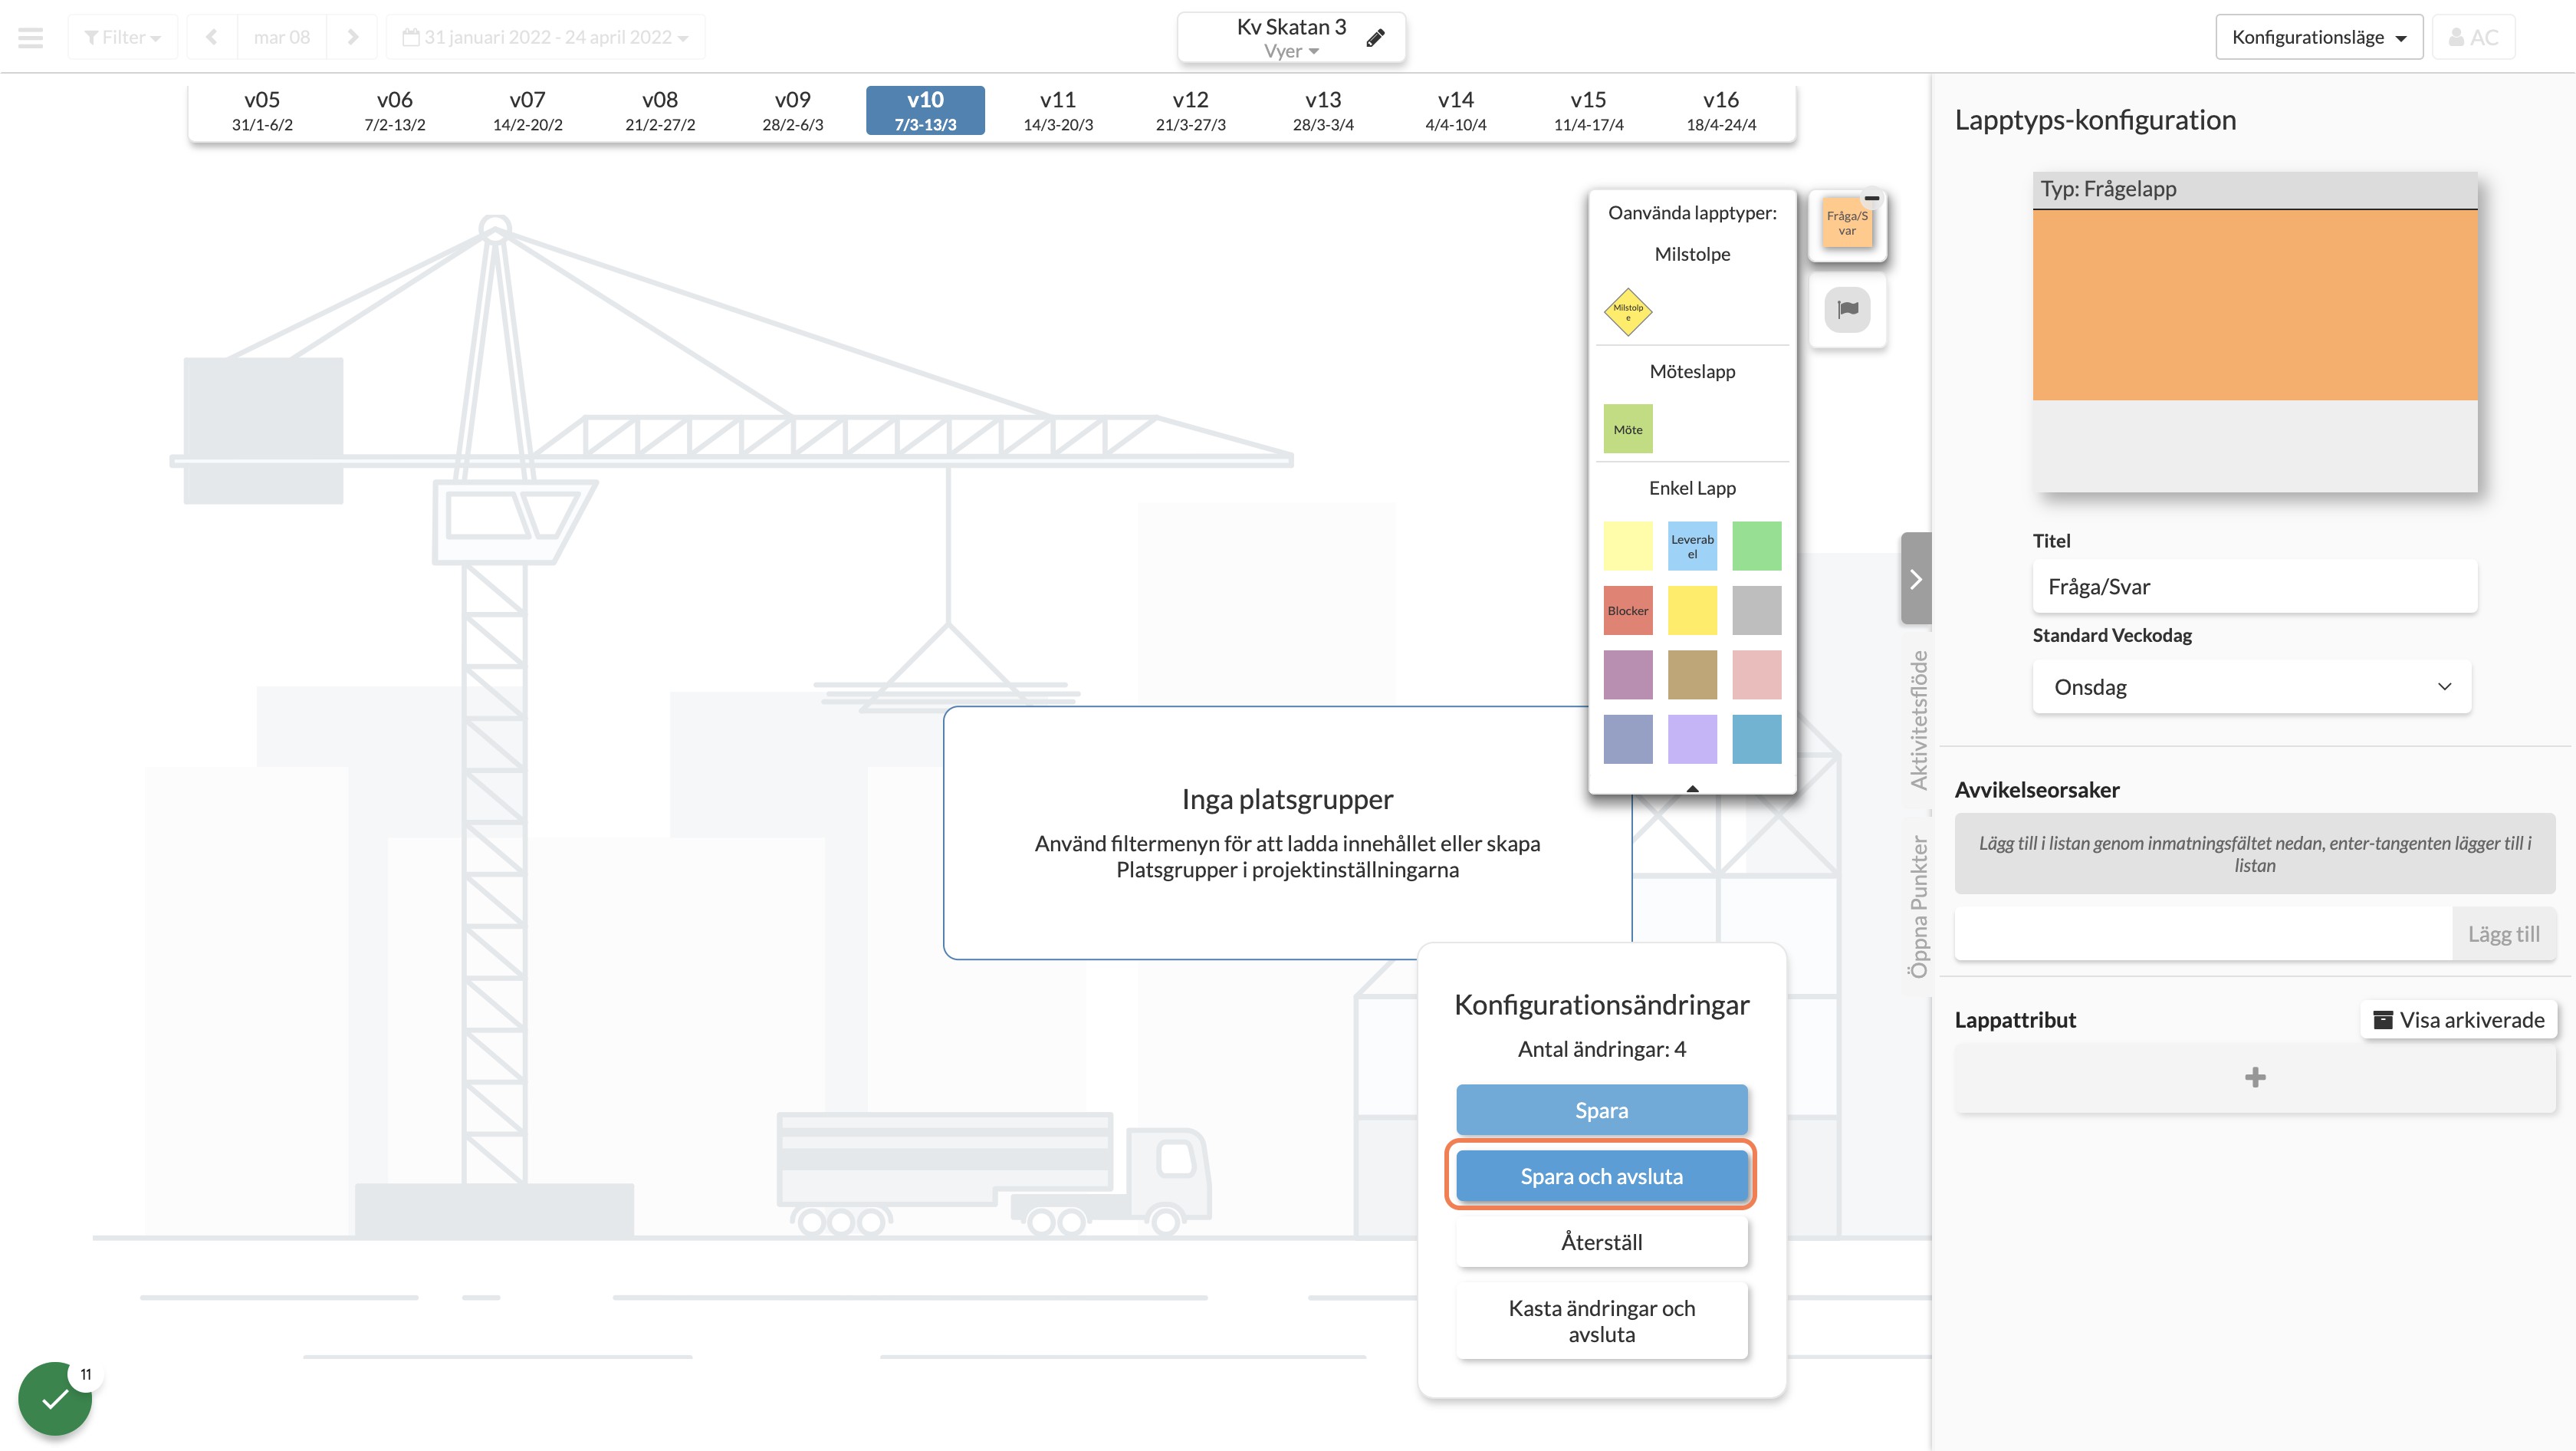Click the Återställ button
The width and height of the screenshot is (2576, 1451).
point(1601,1242)
